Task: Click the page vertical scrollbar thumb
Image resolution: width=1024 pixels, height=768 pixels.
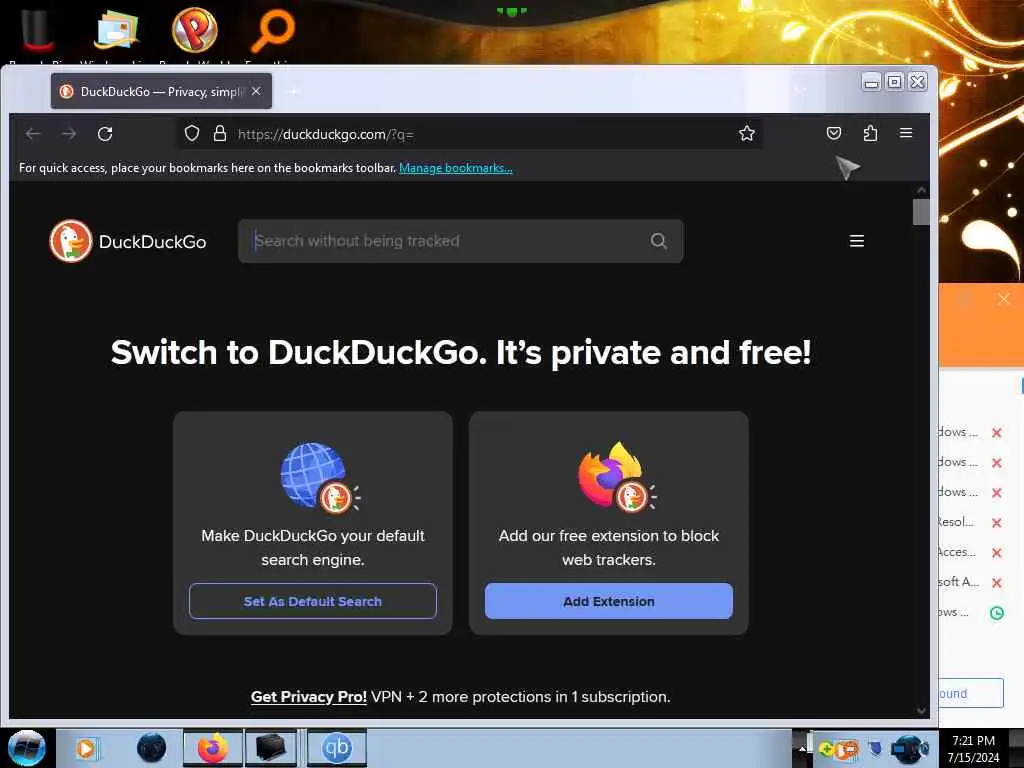Action: point(921,212)
